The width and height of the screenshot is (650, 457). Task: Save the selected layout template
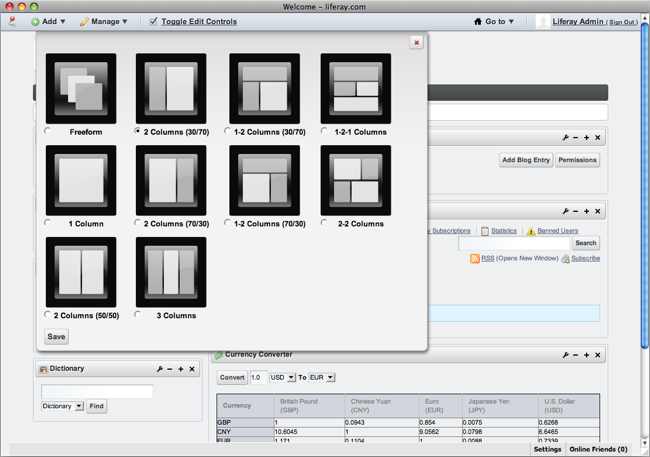click(56, 336)
